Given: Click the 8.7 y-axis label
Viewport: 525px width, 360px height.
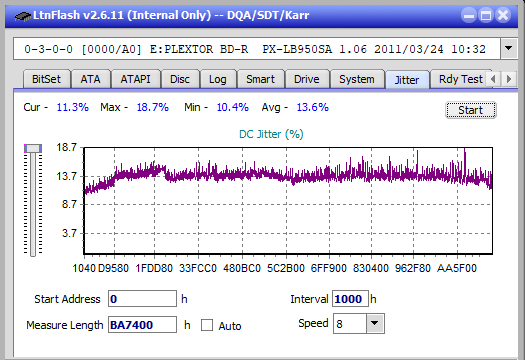Looking at the screenshot, I should [69, 204].
